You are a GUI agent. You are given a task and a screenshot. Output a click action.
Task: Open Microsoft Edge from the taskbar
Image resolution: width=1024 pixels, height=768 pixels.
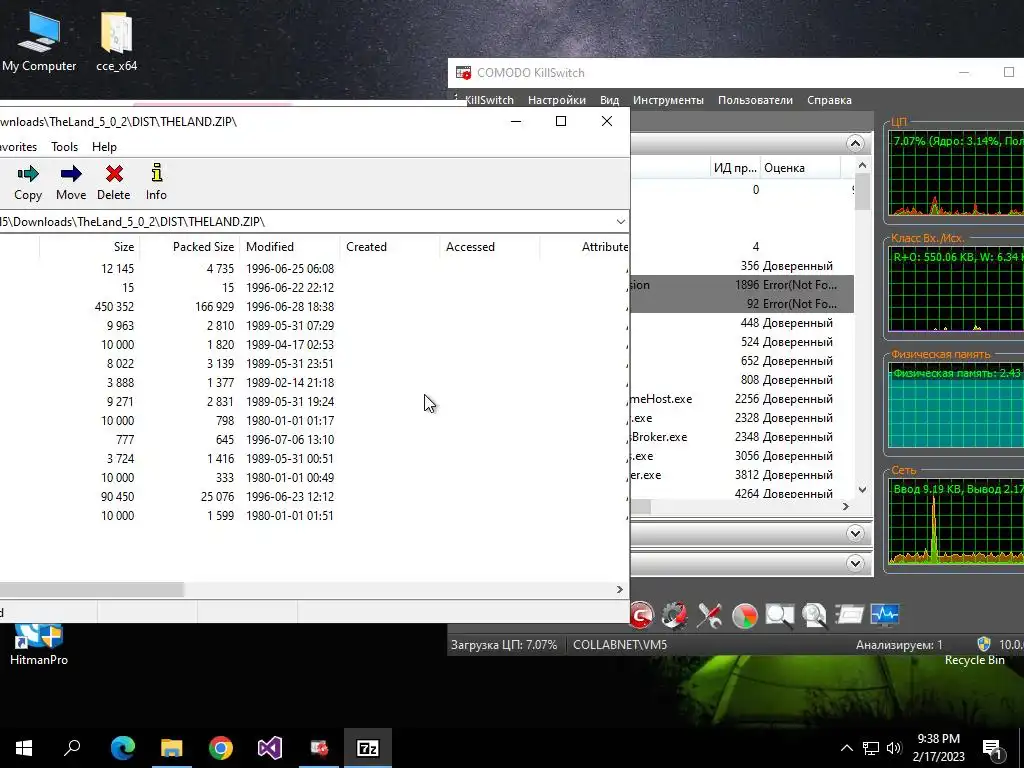[122, 748]
